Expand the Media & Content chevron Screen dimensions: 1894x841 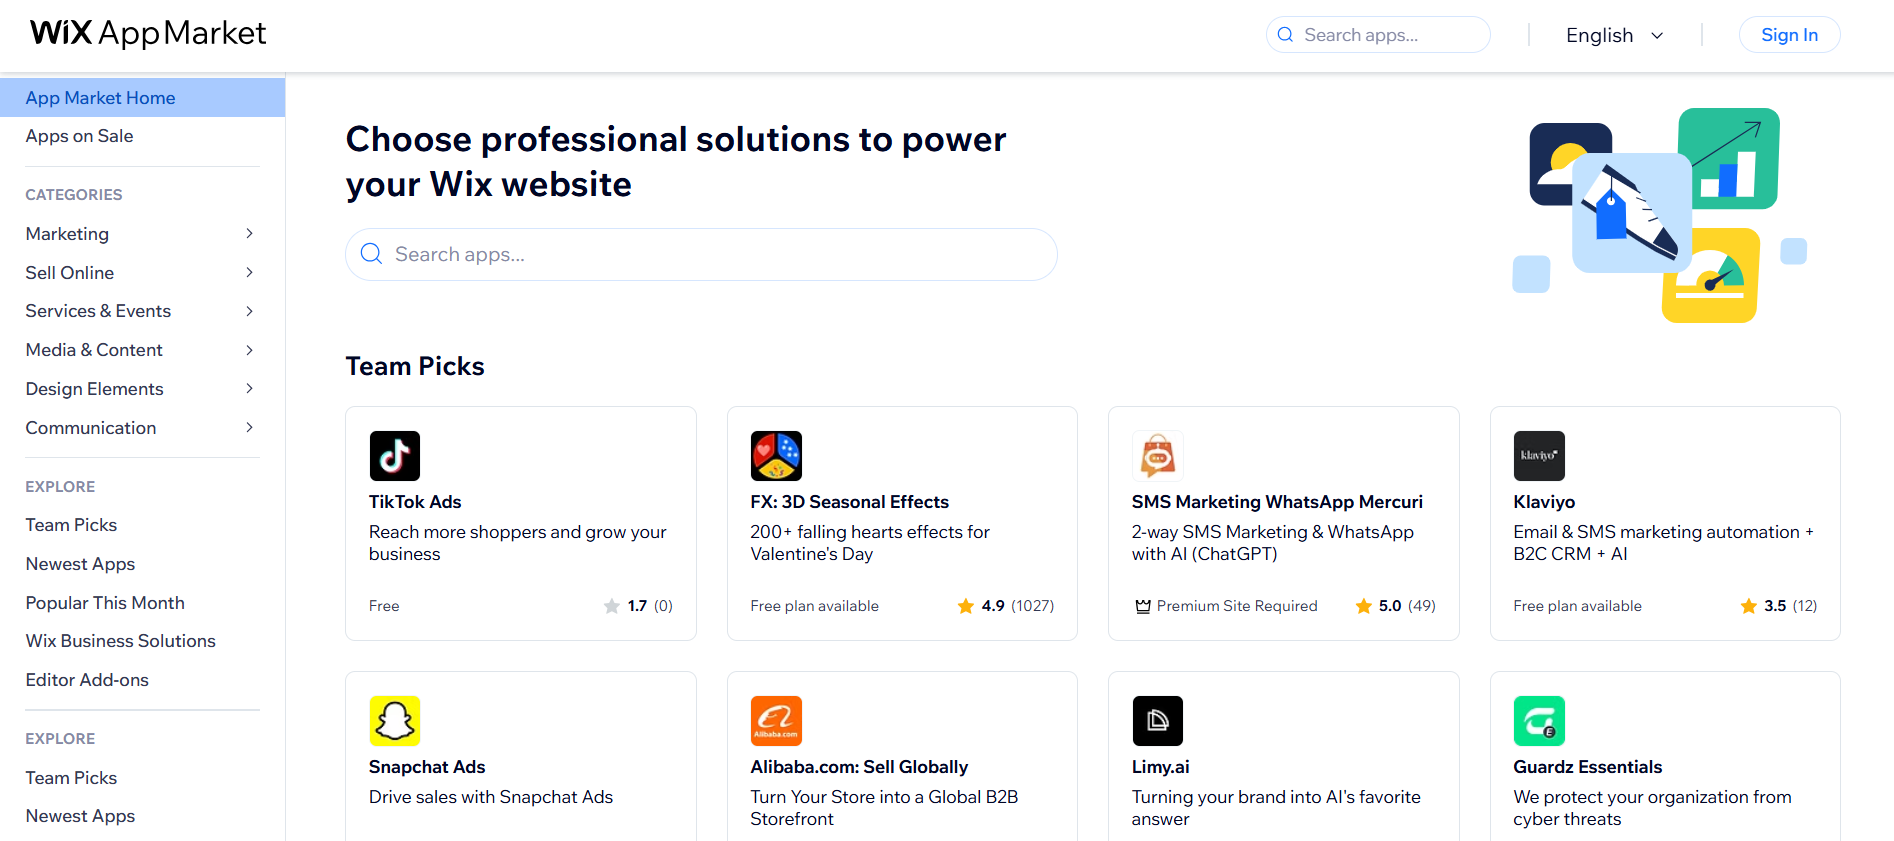point(249,350)
